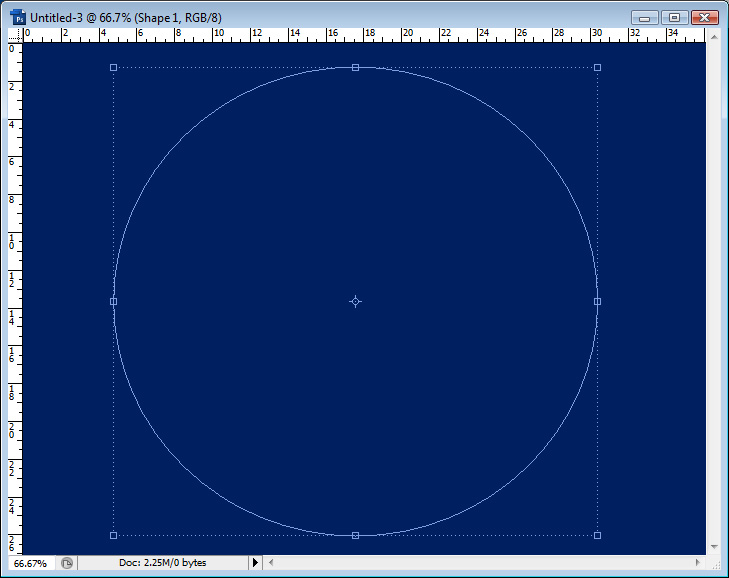Click the window resize grip at bottom-right
729x578 pixels.
715,564
